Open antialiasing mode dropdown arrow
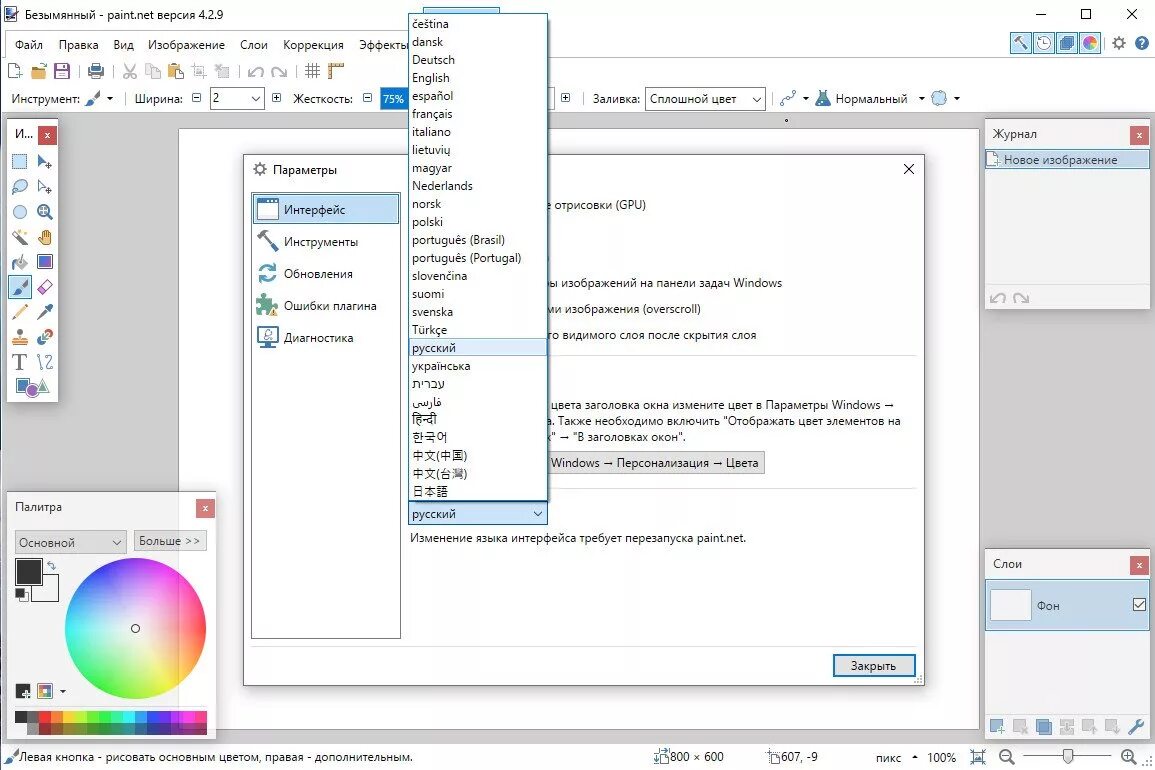Viewport: 1155px width, 770px height. tap(805, 98)
